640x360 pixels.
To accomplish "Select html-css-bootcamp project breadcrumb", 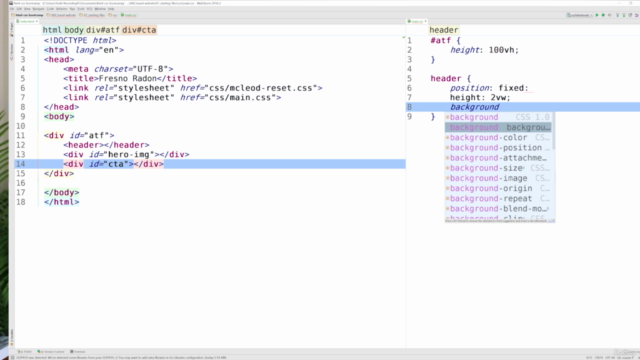I will coord(27,15).
